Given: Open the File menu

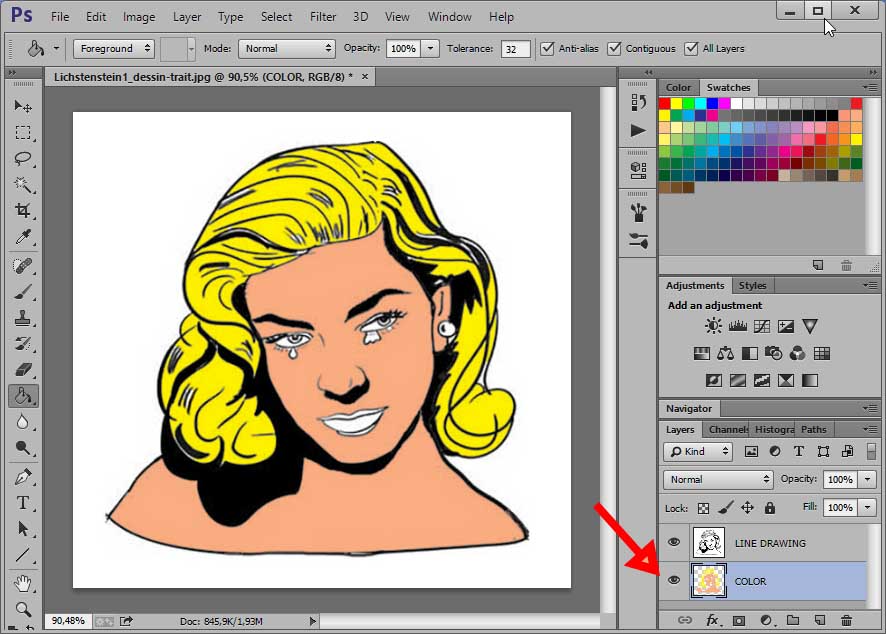Looking at the screenshot, I should 60,17.
